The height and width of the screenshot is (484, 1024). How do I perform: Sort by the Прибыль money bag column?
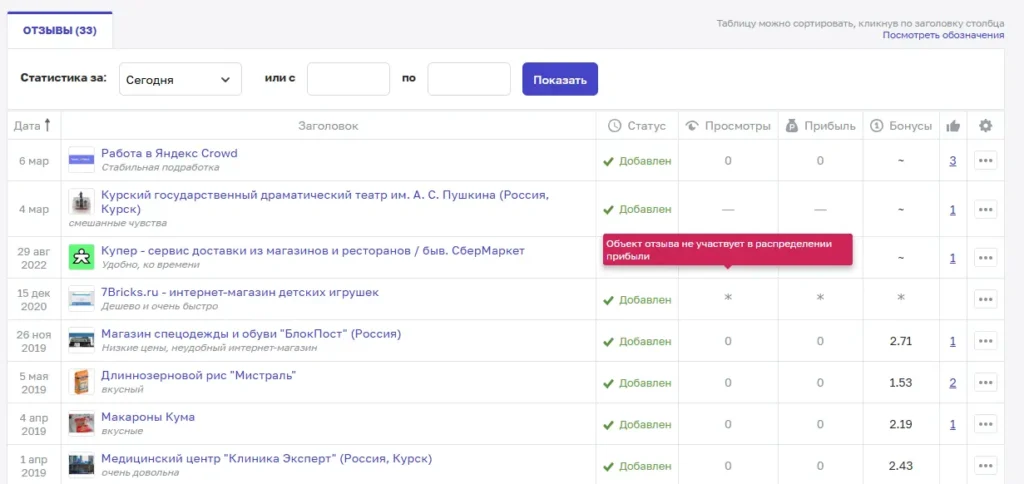click(x=820, y=126)
